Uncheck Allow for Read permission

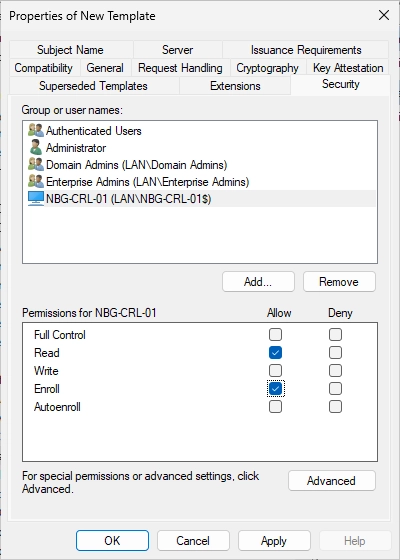click(275, 352)
